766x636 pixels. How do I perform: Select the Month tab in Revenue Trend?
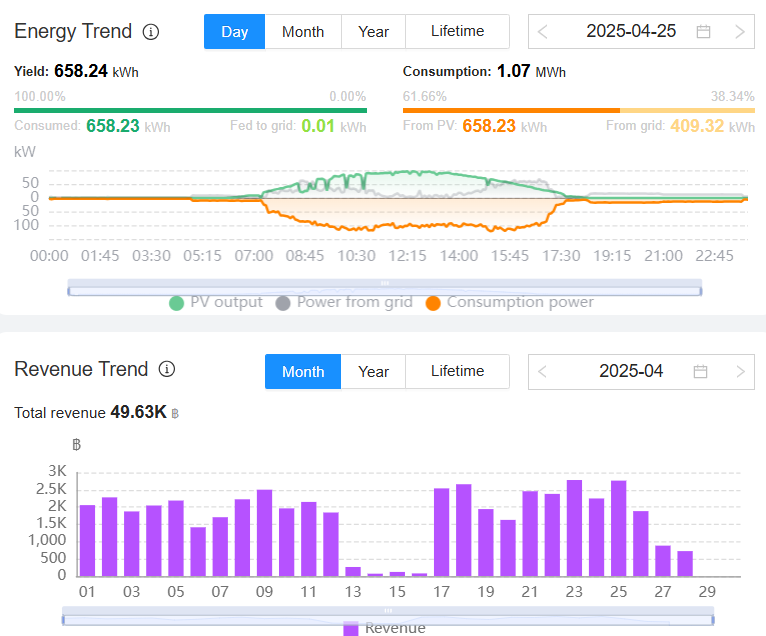point(303,372)
